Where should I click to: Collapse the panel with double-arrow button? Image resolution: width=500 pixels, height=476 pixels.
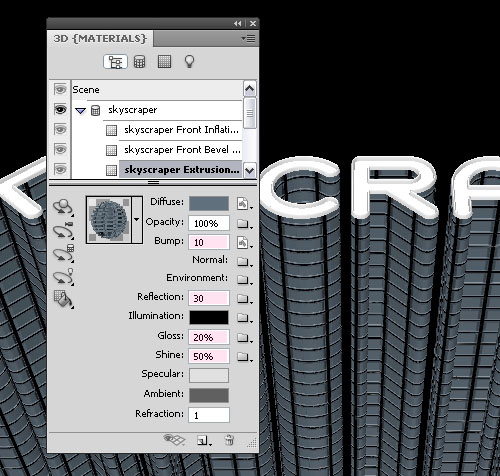click(x=238, y=24)
